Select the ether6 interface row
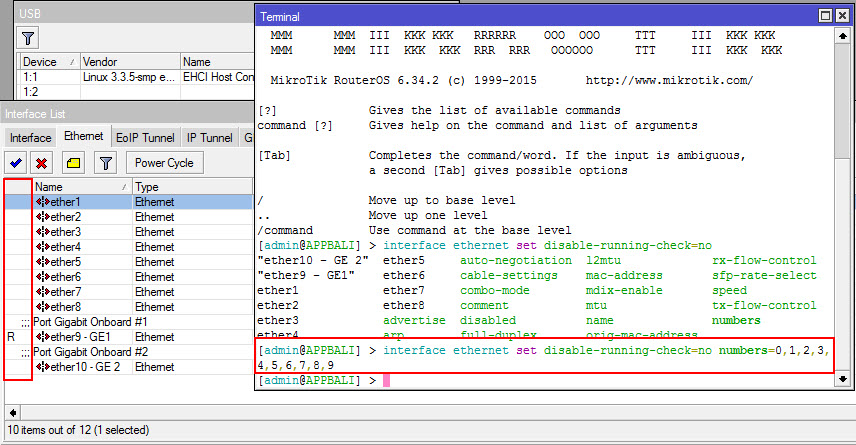Image resolution: width=856 pixels, height=445 pixels. tap(129, 277)
